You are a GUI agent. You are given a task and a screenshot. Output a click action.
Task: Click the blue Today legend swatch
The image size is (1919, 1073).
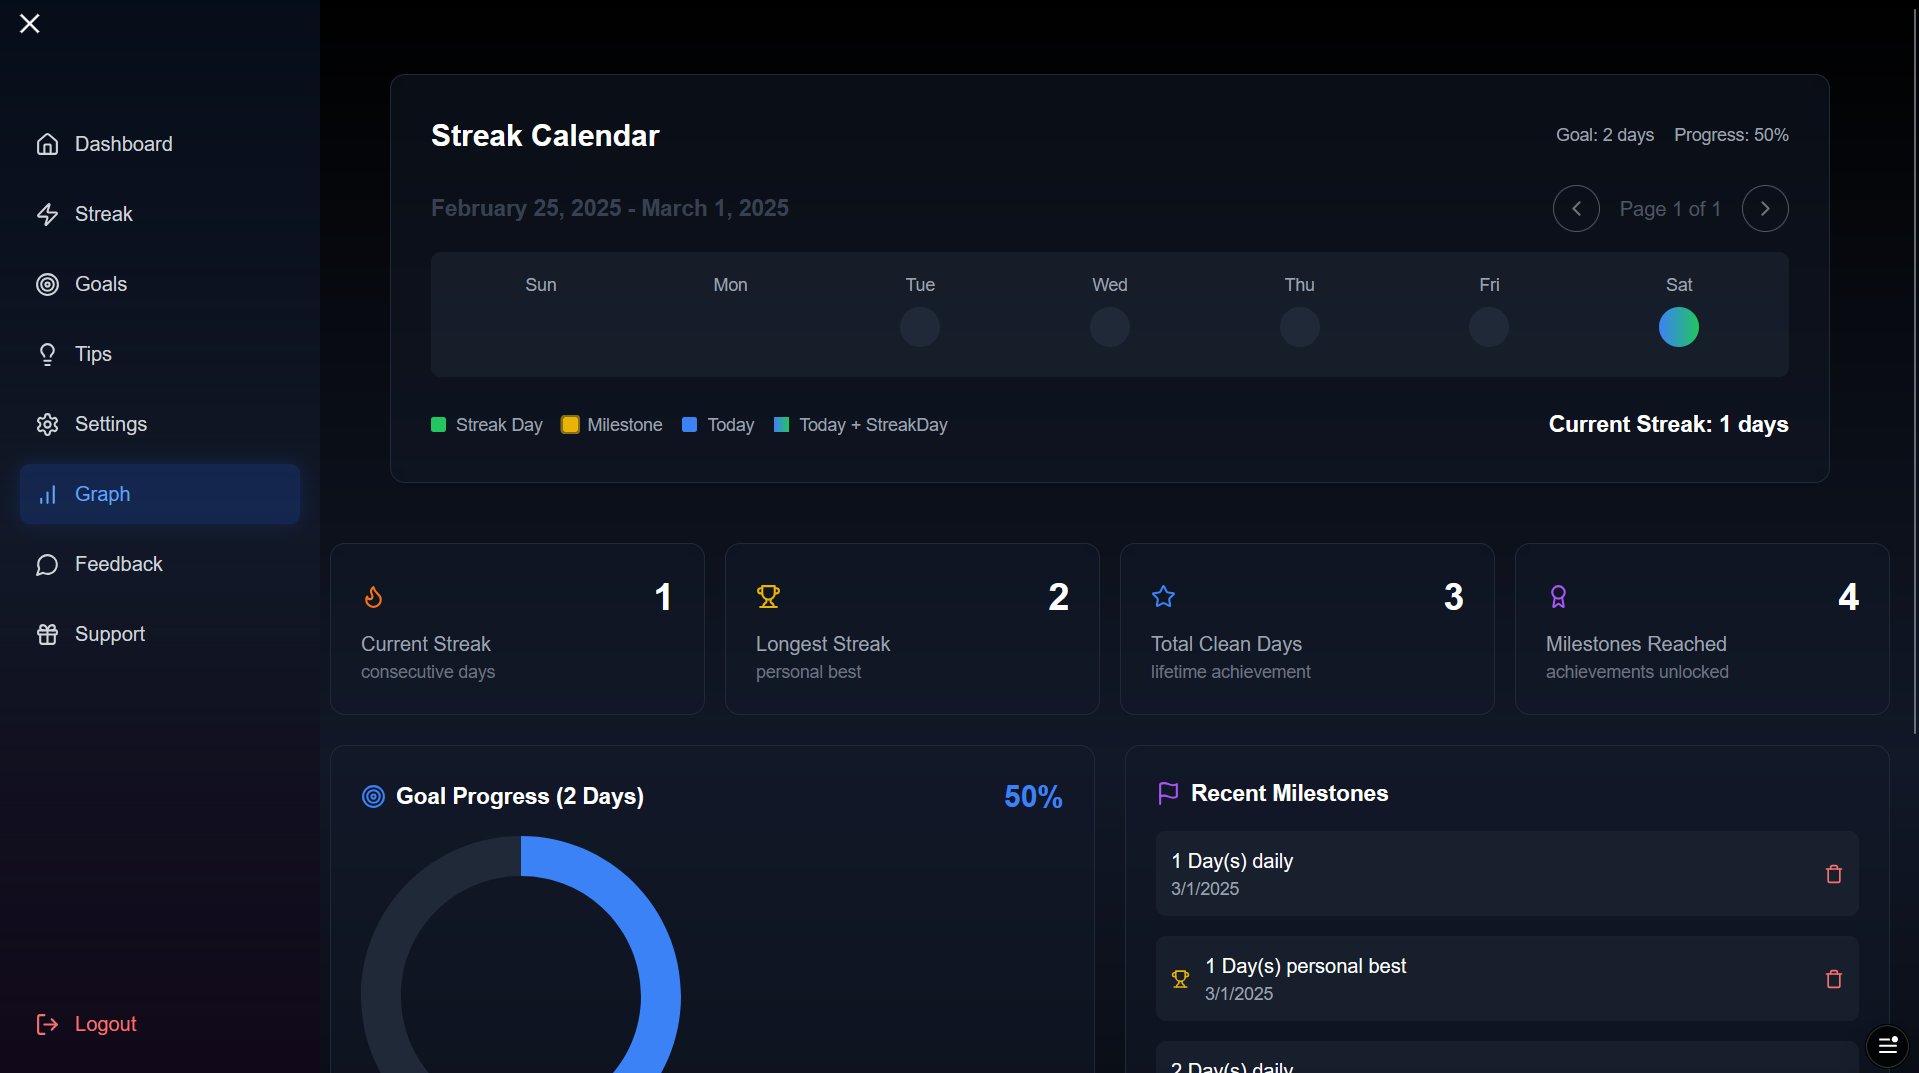689,425
